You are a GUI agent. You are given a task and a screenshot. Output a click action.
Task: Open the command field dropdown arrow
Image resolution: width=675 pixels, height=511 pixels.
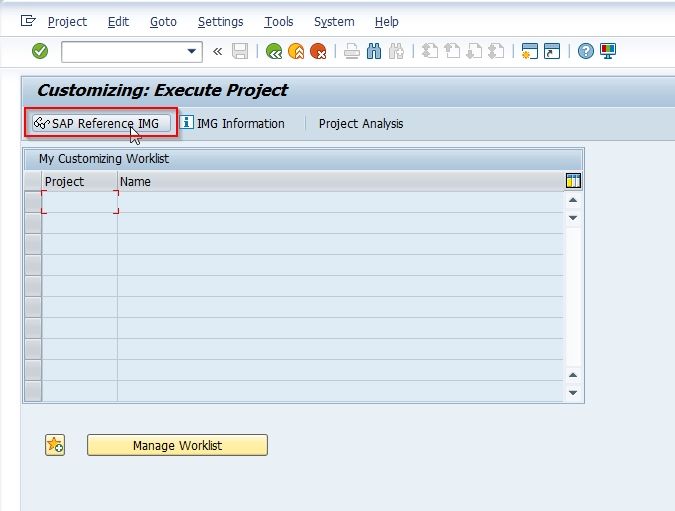[192, 52]
